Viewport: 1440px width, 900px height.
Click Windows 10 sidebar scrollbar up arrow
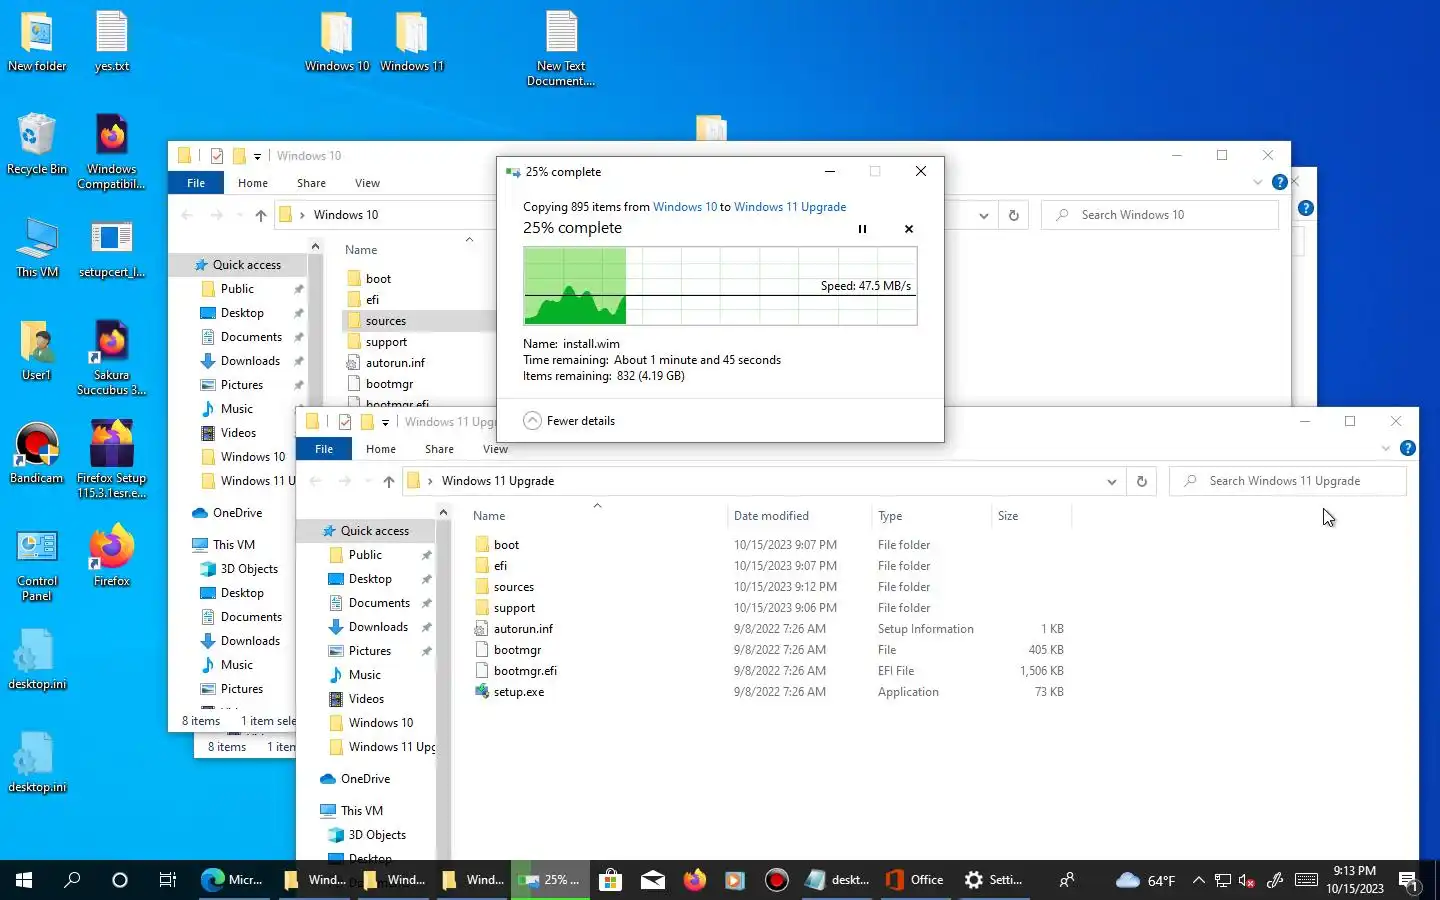[x=315, y=246]
